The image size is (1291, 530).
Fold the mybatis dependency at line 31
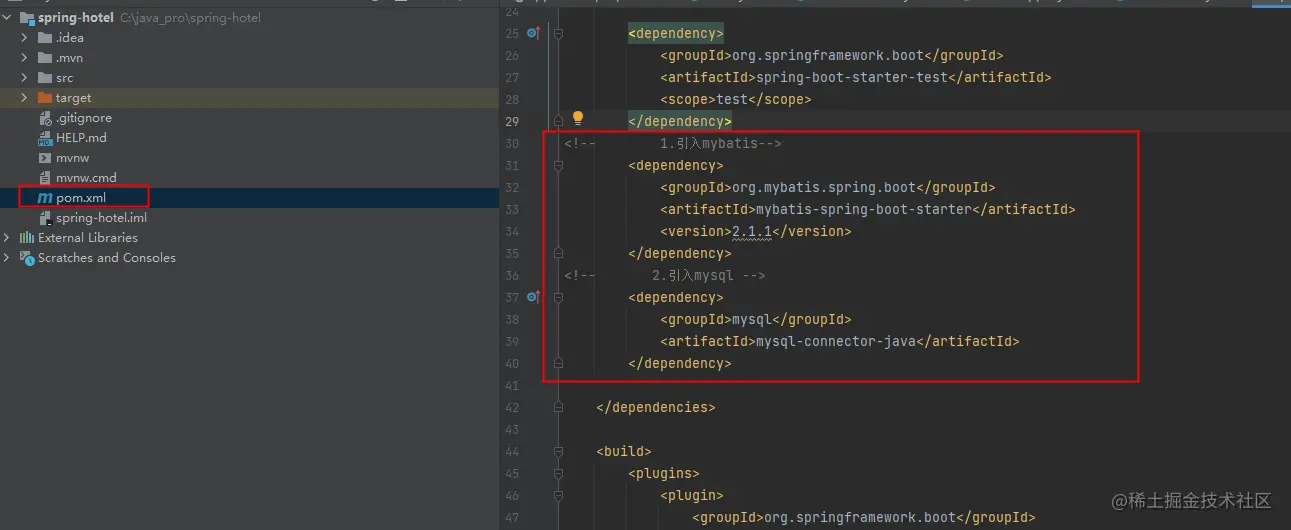pos(558,165)
